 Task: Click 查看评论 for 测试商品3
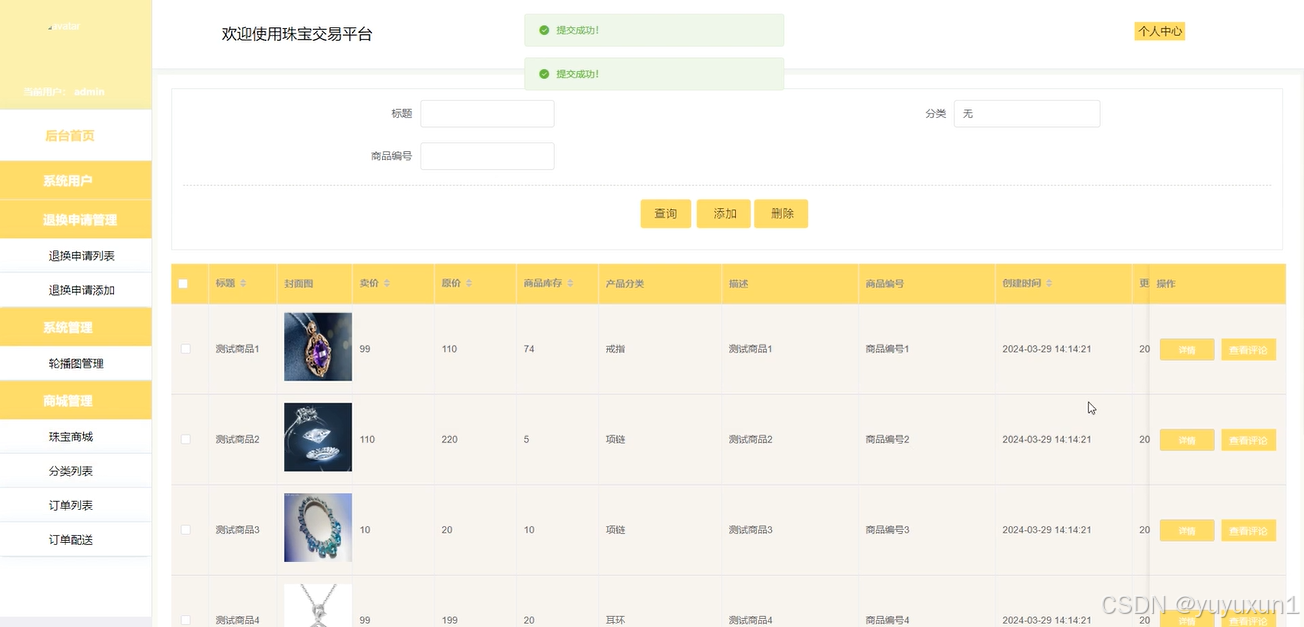click(1248, 531)
